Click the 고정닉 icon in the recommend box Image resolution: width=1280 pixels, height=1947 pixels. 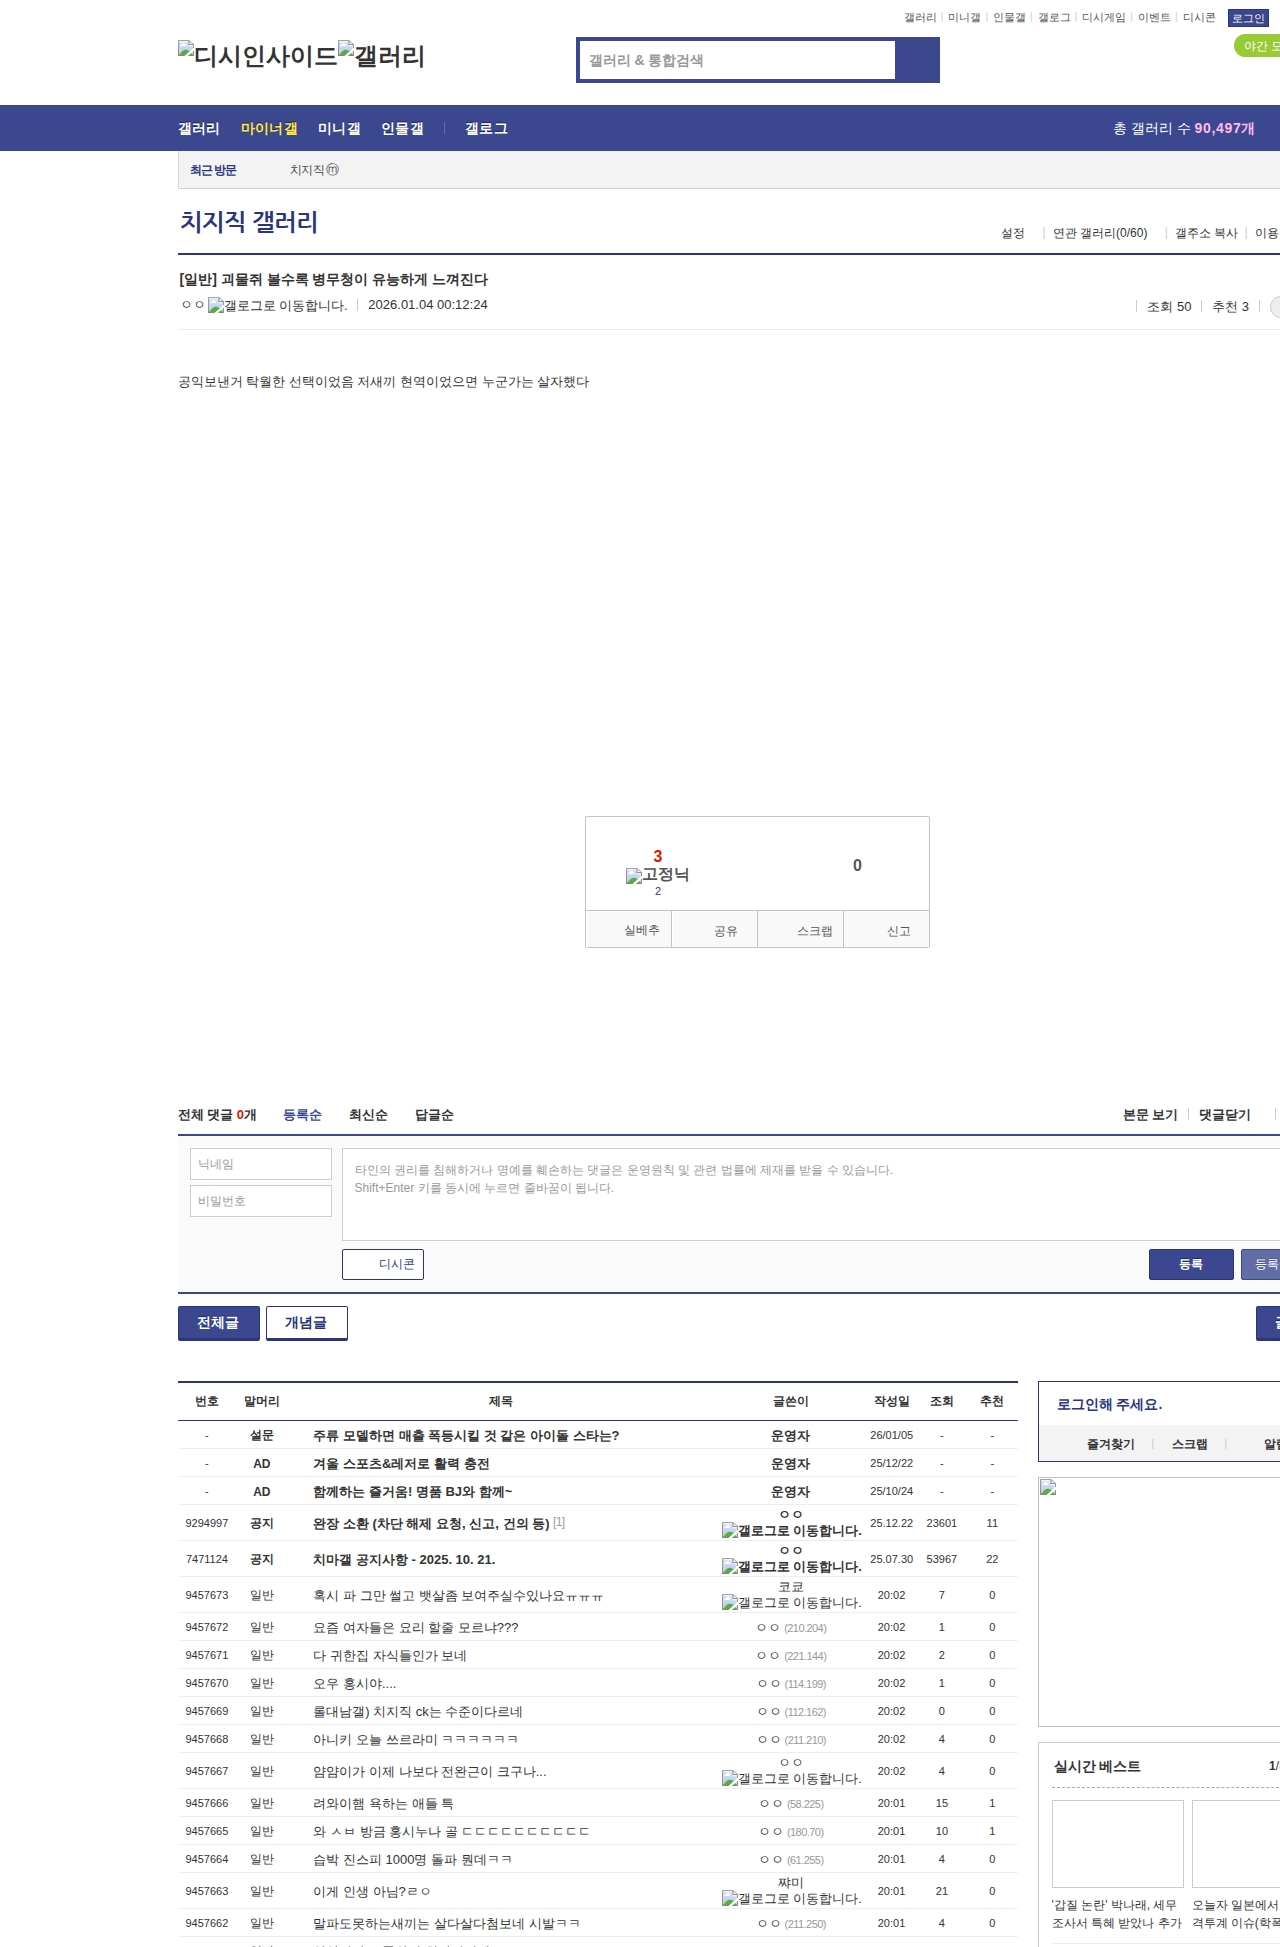(x=657, y=875)
